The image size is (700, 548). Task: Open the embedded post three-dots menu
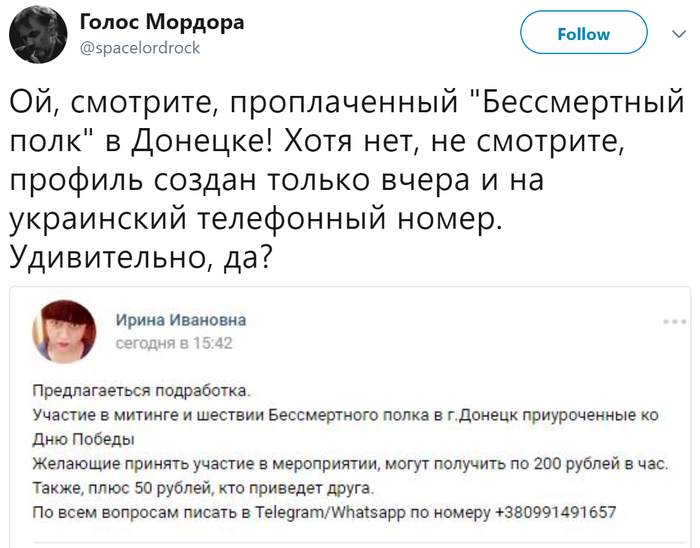pyautogui.click(x=674, y=322)
